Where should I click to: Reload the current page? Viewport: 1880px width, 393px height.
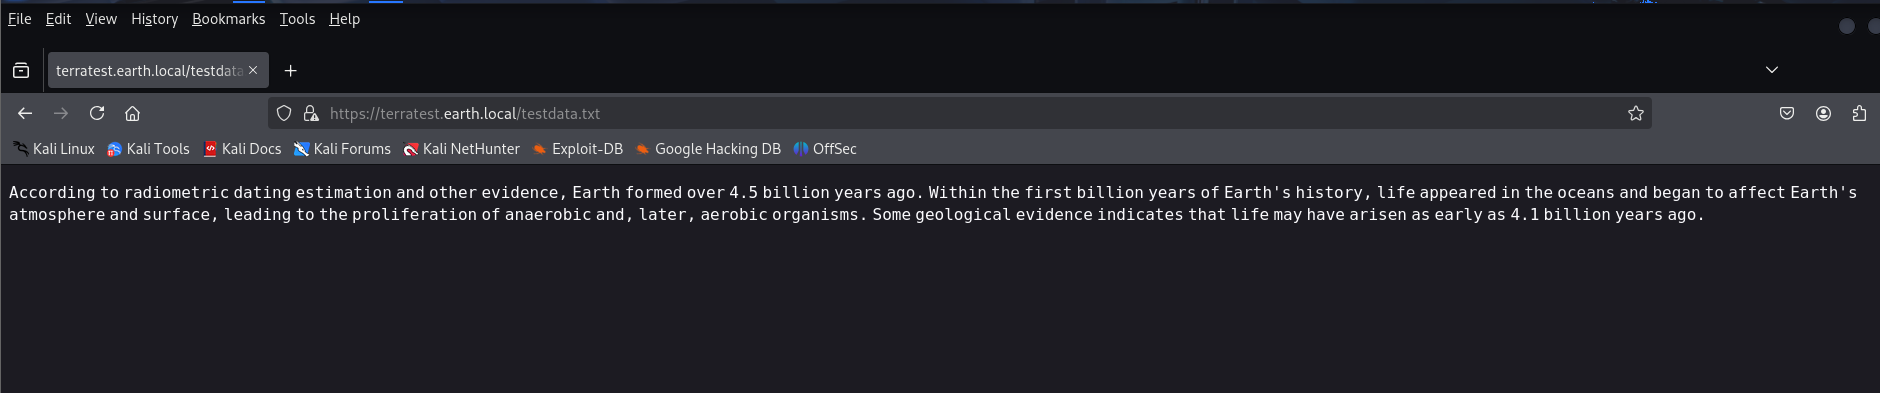point(97,113)
